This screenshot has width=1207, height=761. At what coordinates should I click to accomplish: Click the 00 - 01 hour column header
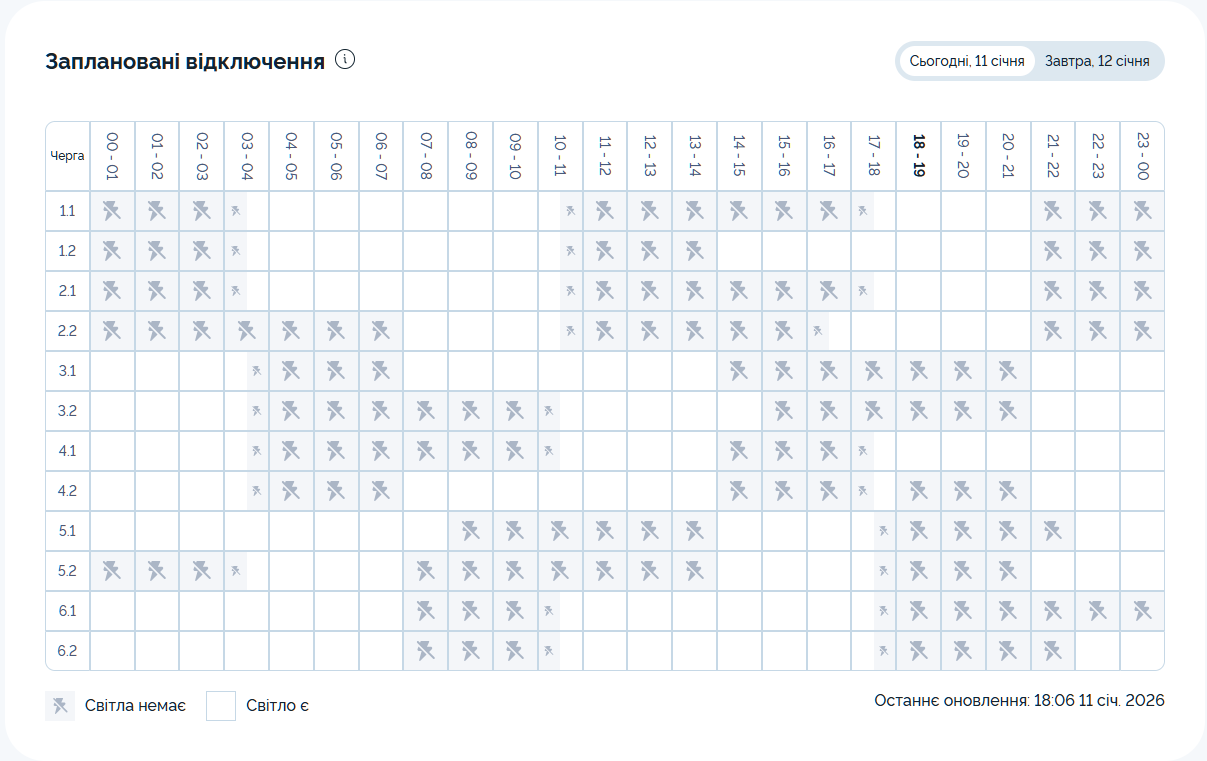pyautogui.click(x=112, y=156)
